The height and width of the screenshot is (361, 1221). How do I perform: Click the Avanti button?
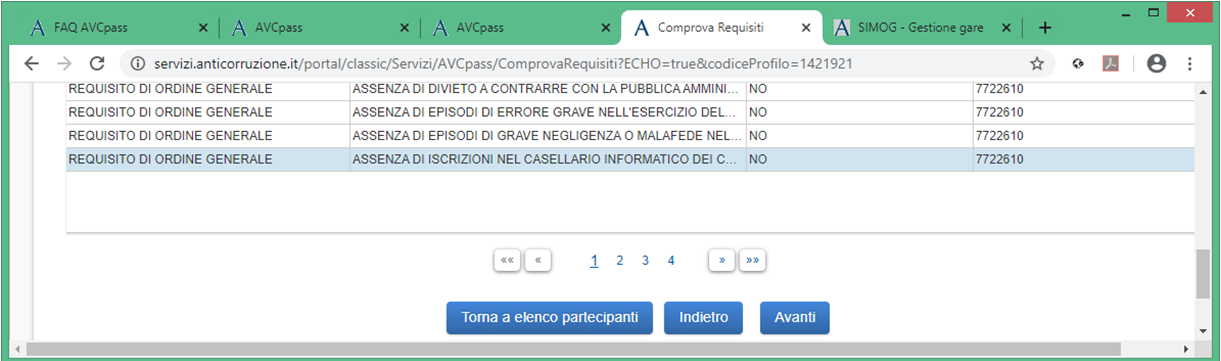pos(795,317)
